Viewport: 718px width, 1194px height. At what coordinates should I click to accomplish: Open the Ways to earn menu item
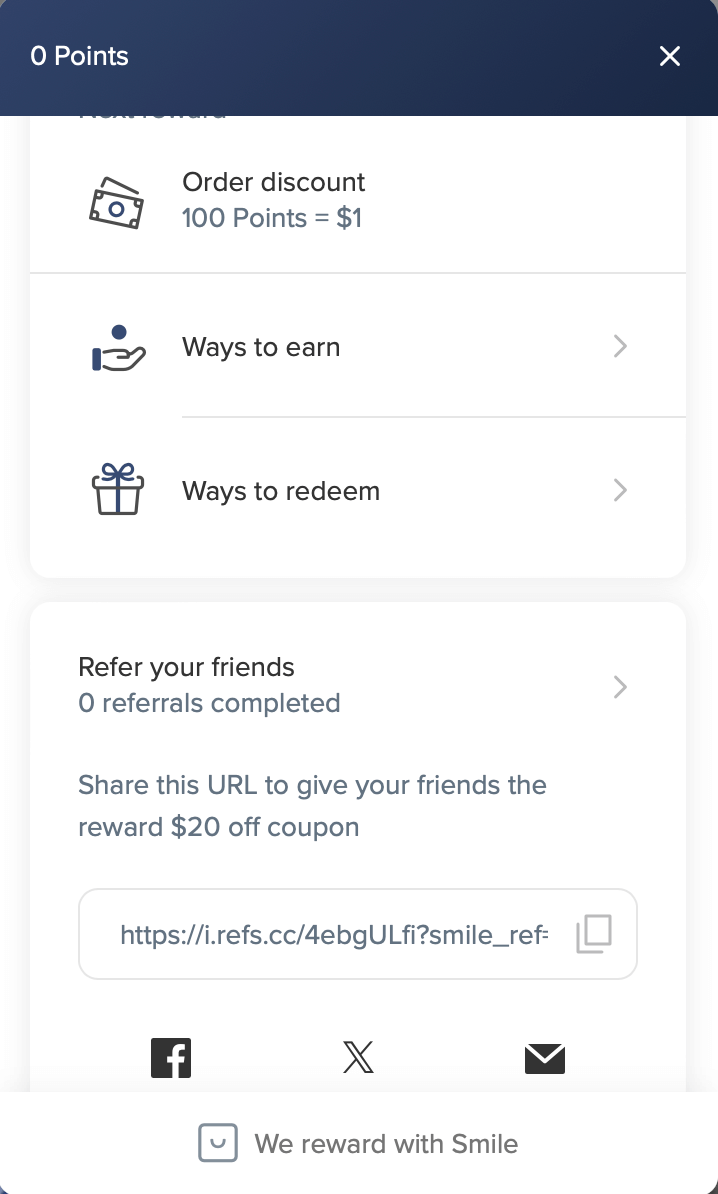pyautogui.click(x=261, y=347)
